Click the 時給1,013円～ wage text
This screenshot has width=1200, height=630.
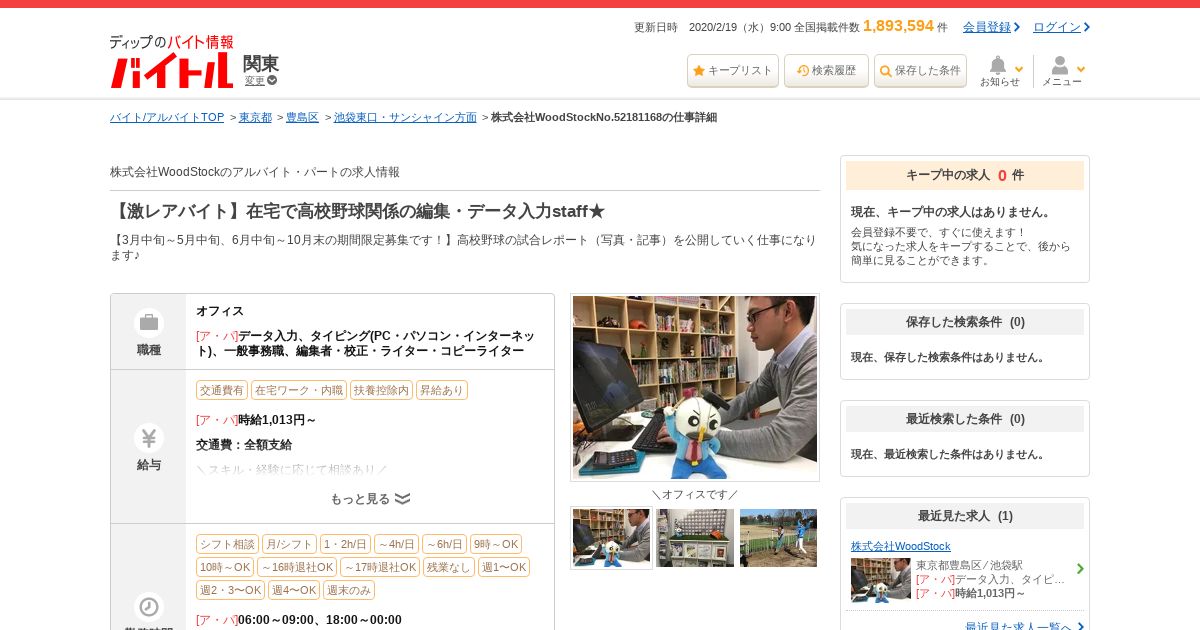point(277,420)
